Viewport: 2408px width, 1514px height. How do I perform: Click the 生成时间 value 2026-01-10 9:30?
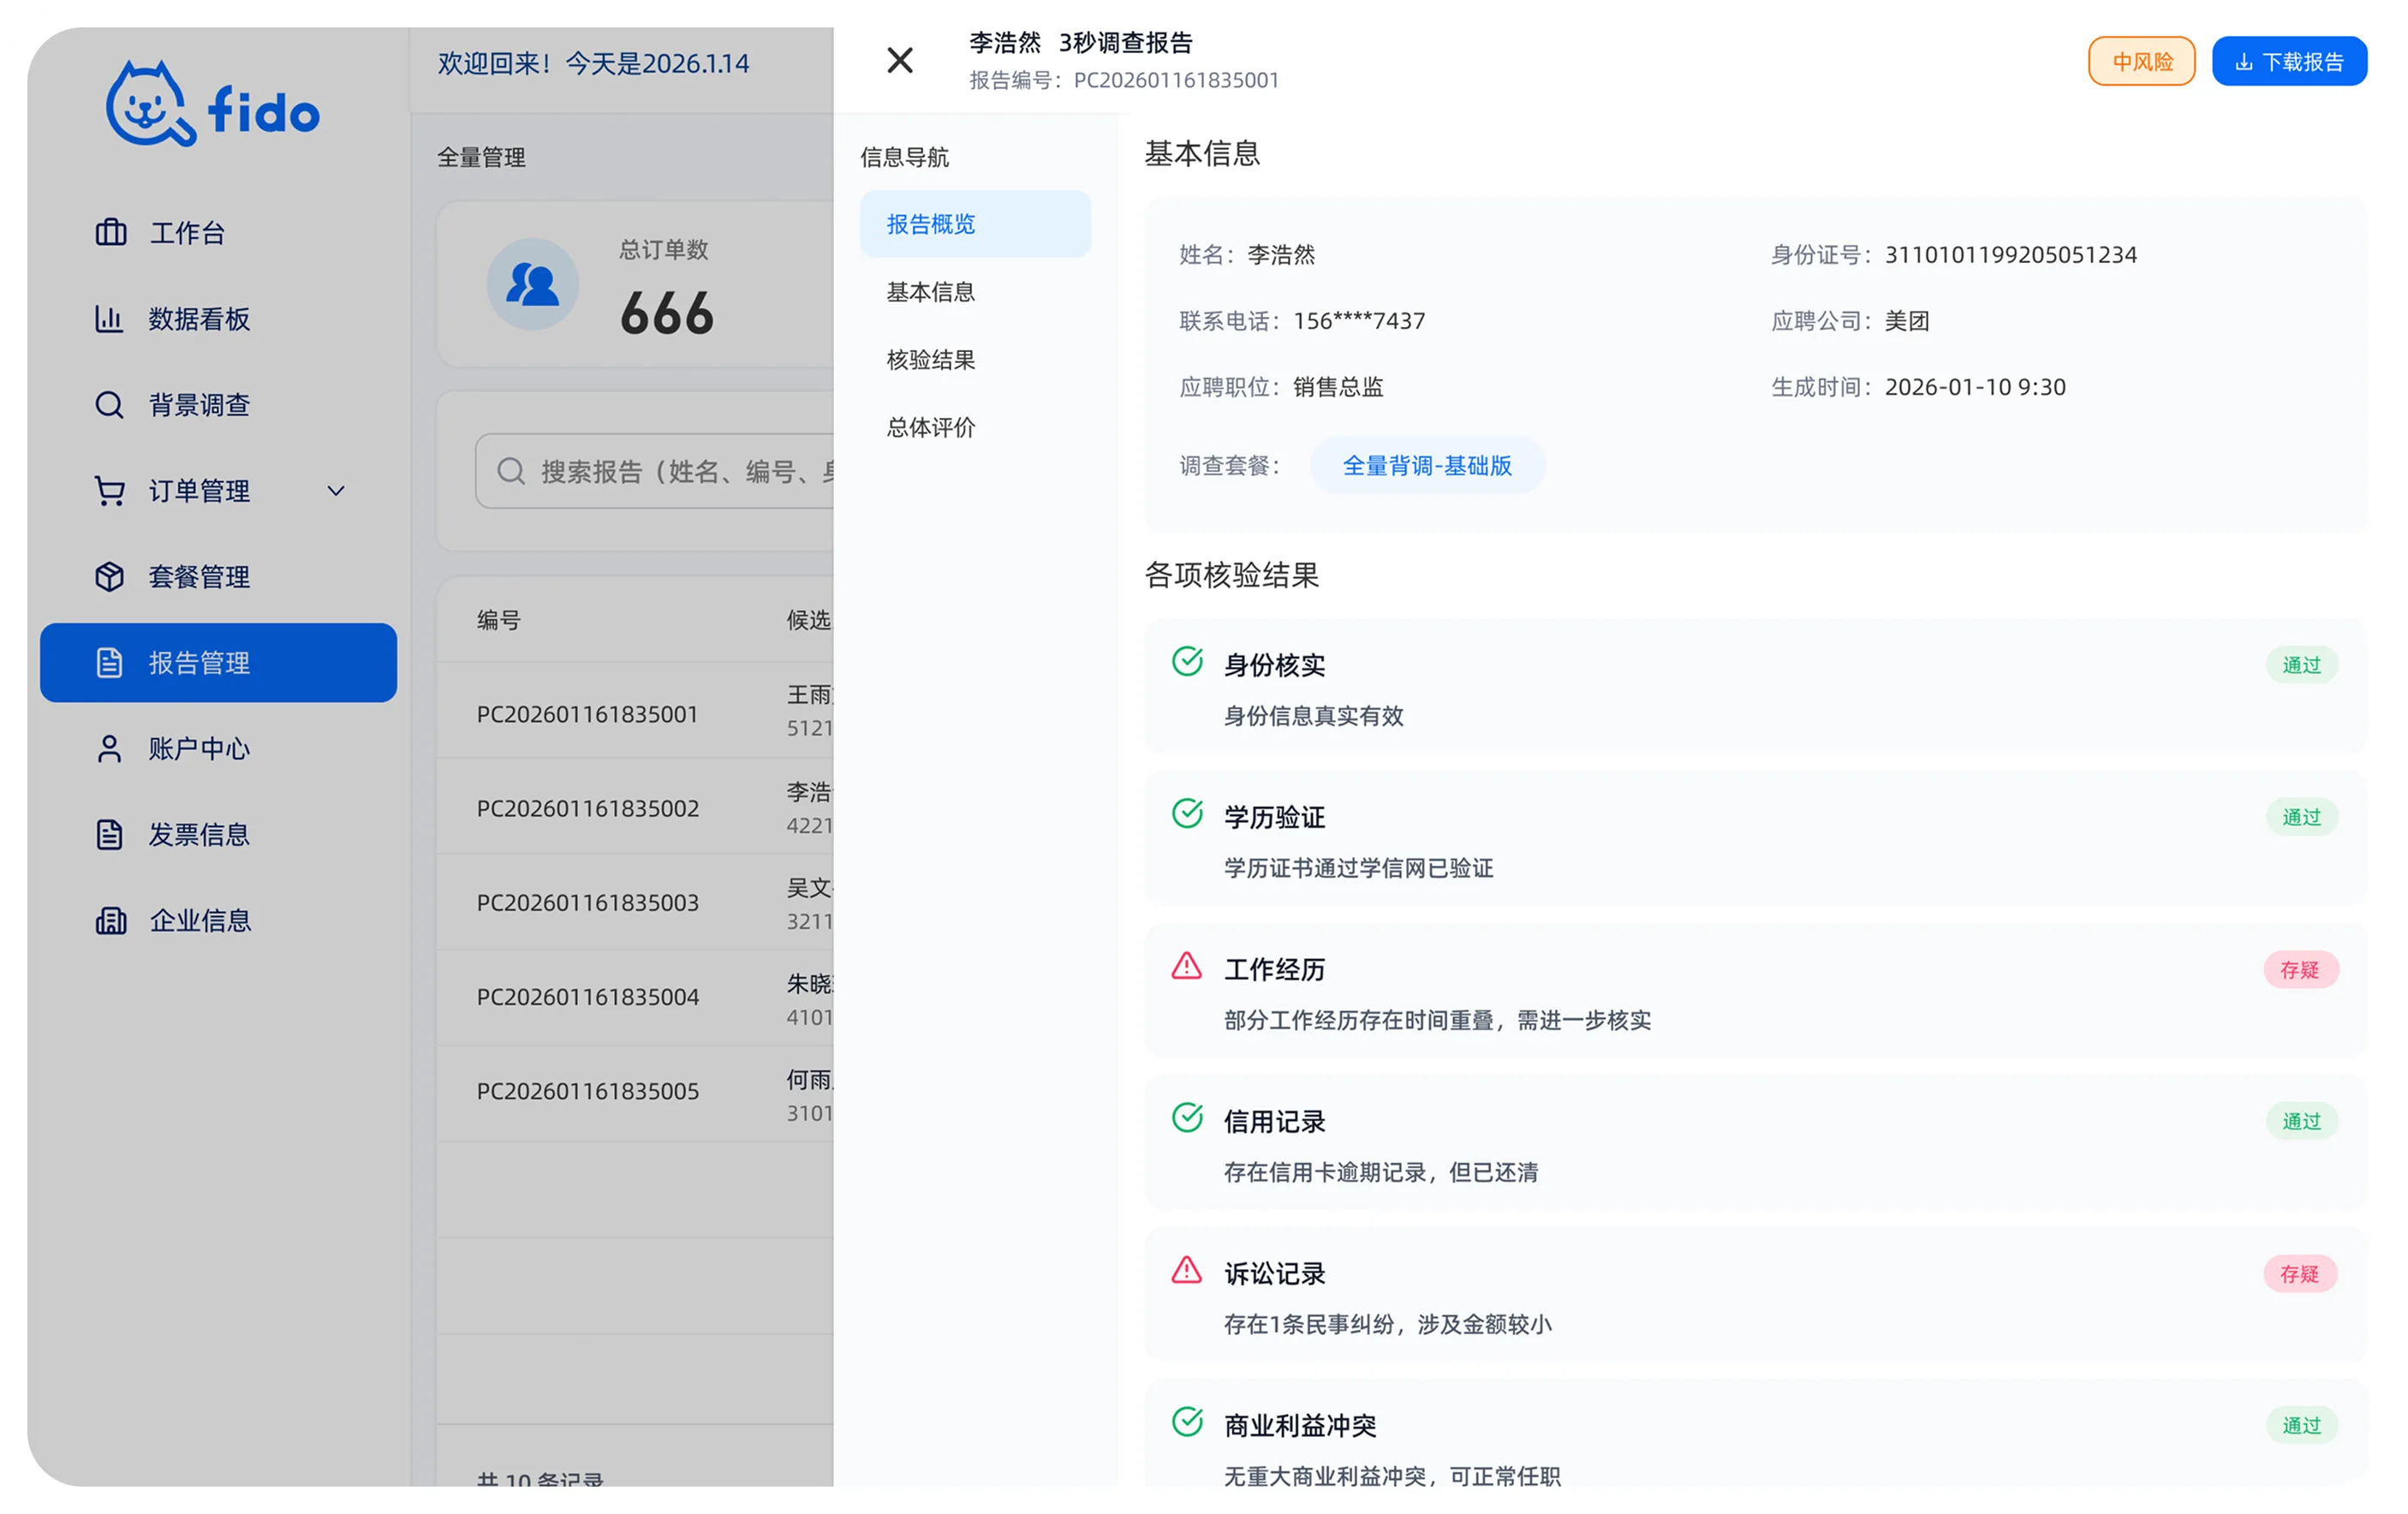pyautogui.click(x=1975, y=387)
